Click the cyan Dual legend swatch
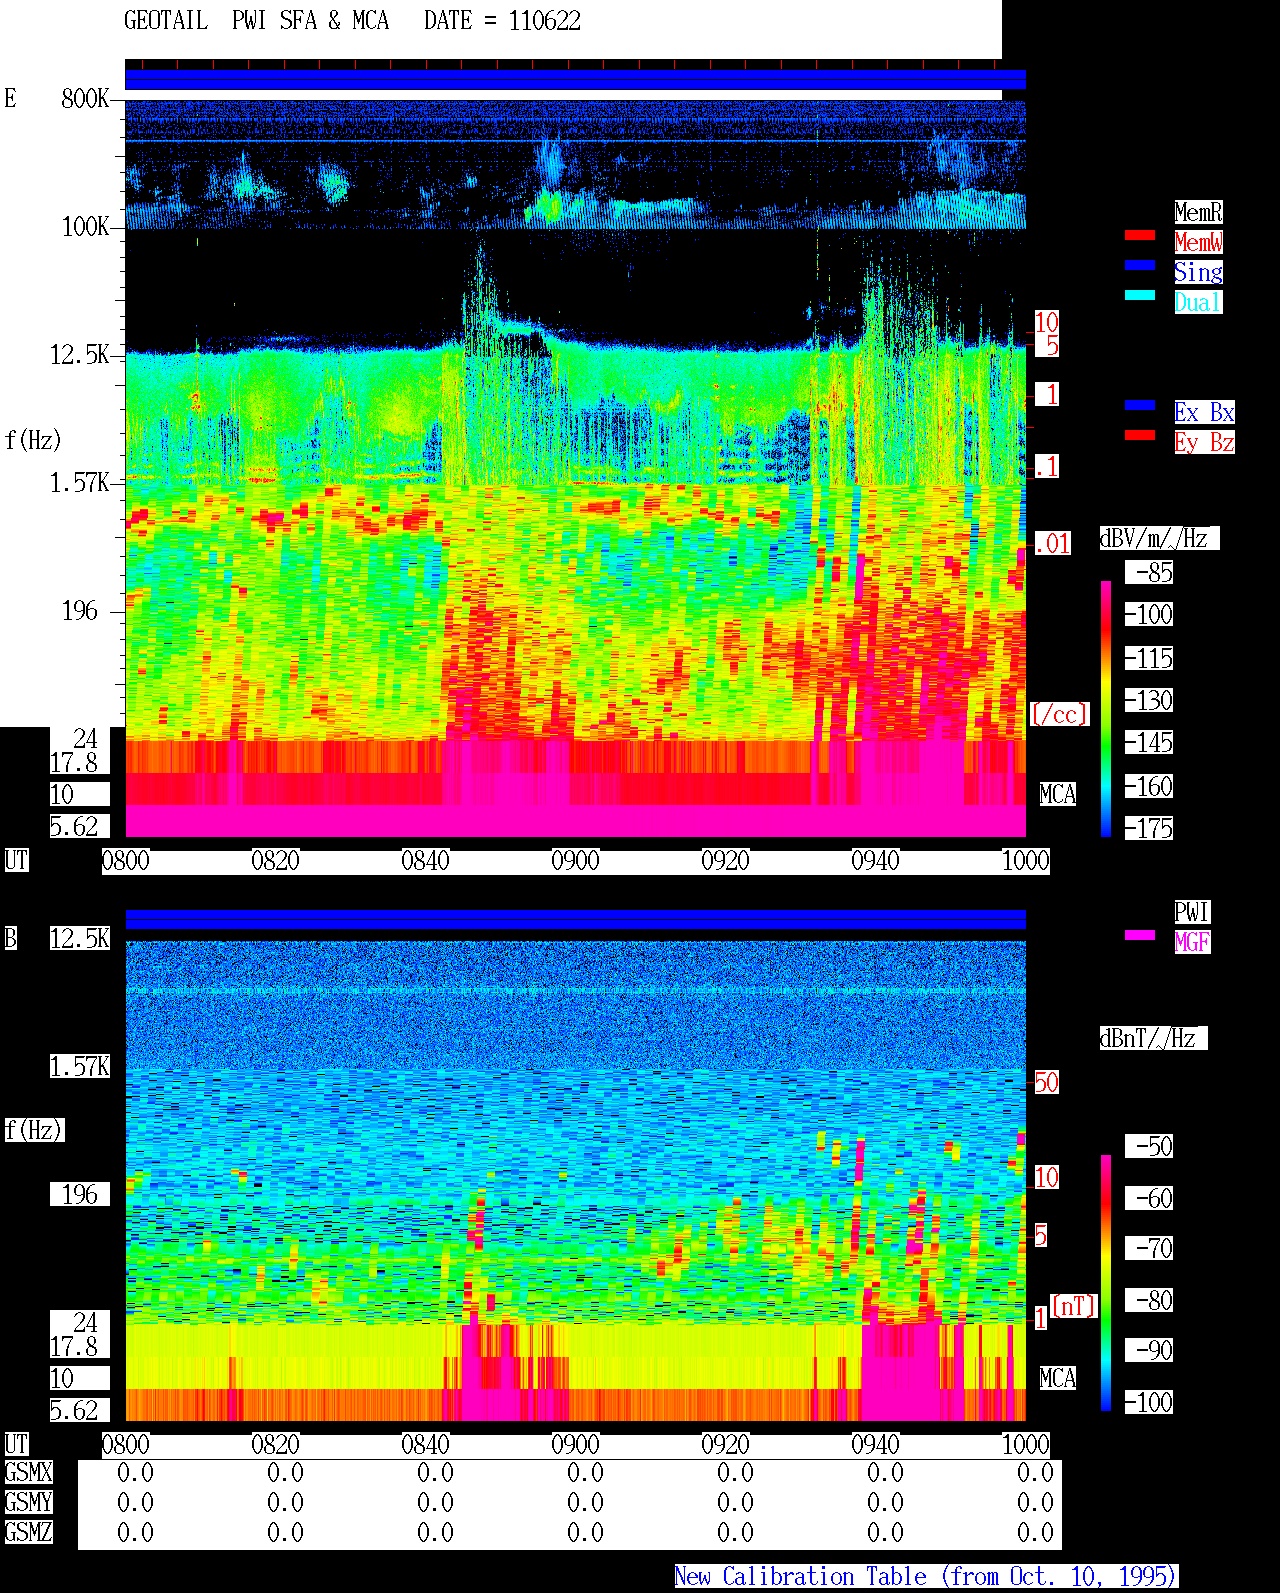This screenshot has width=1280, height=1593. point(1140,295)
